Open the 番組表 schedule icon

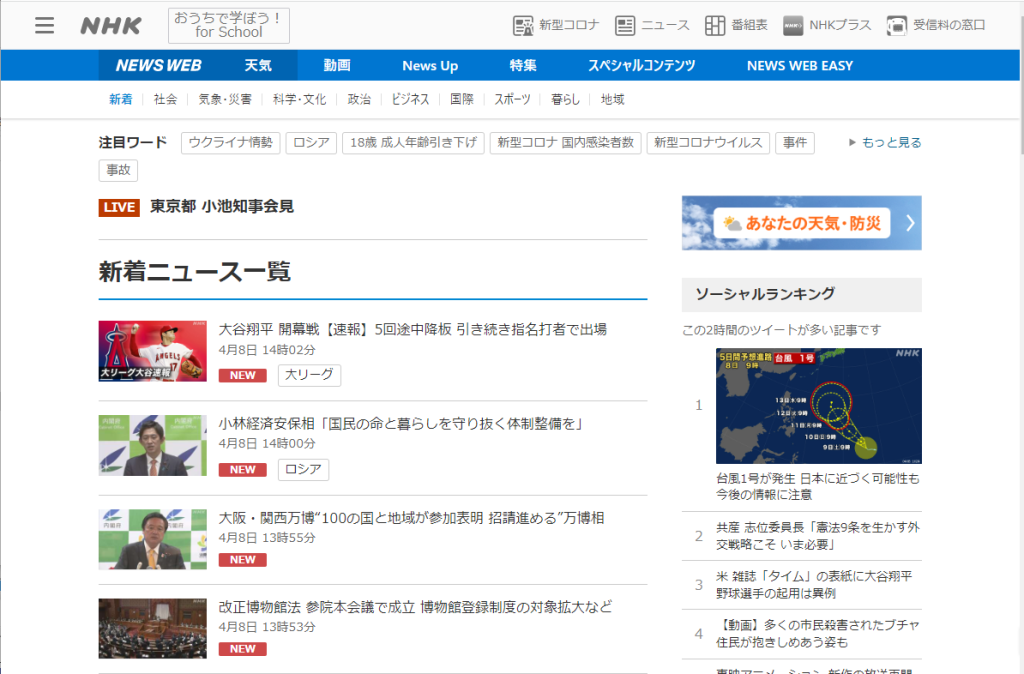[x=715, y=26]
